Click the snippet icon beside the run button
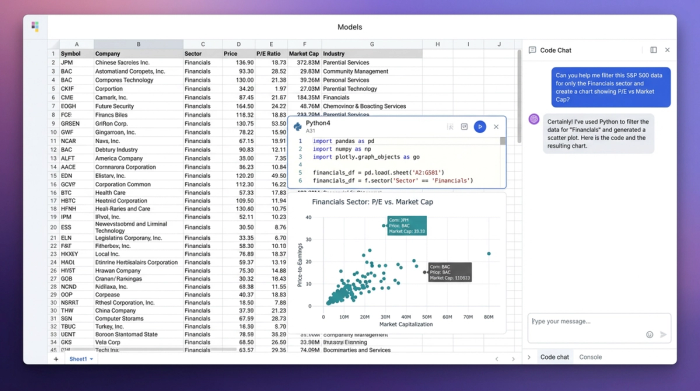 click(x=464, y=127)
